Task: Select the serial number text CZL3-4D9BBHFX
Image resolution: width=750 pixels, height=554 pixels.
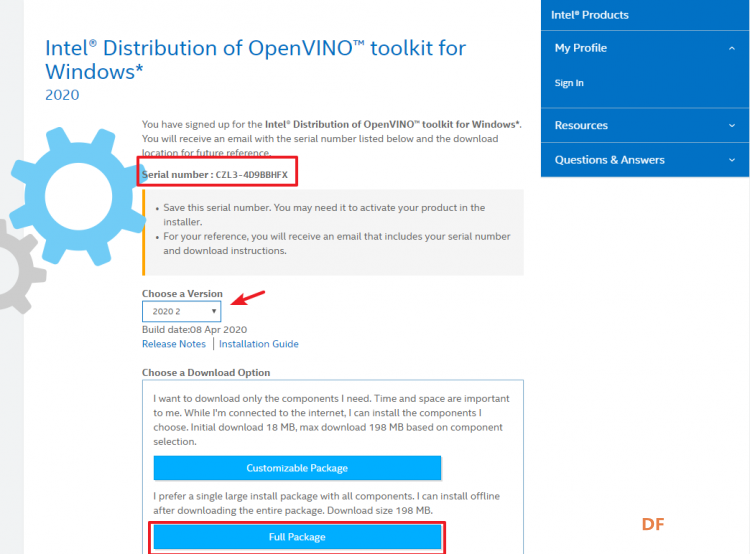Action: point(252,175)
